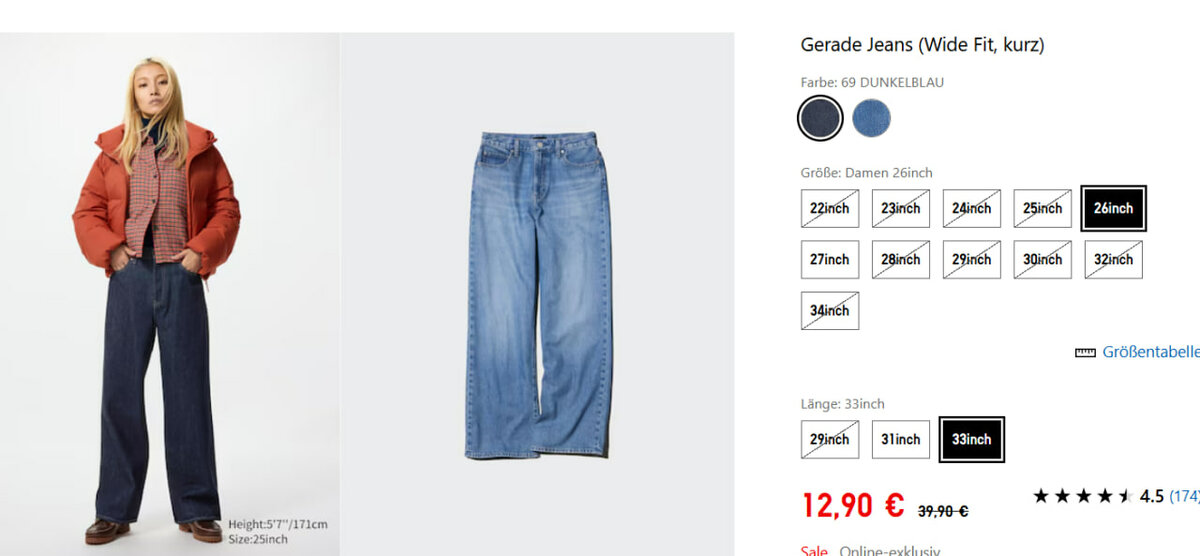Open the 174 reviews link

coord(1184,495)
